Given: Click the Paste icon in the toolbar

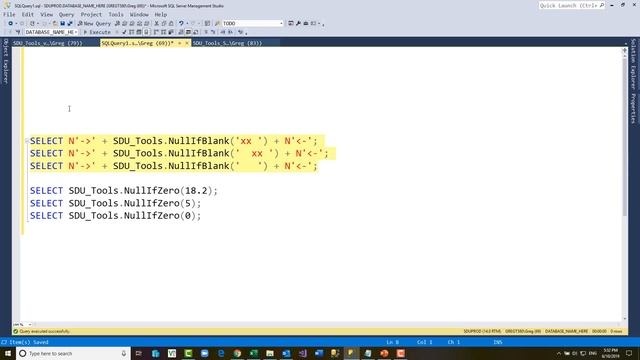Looking at the screenshot, I should [x=171, y=23].
